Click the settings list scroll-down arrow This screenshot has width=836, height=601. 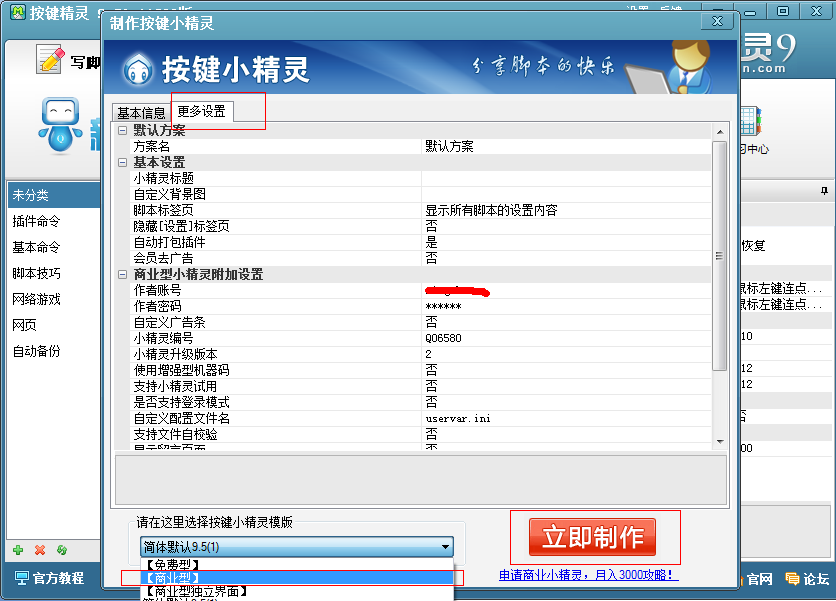tap(720, 442)
